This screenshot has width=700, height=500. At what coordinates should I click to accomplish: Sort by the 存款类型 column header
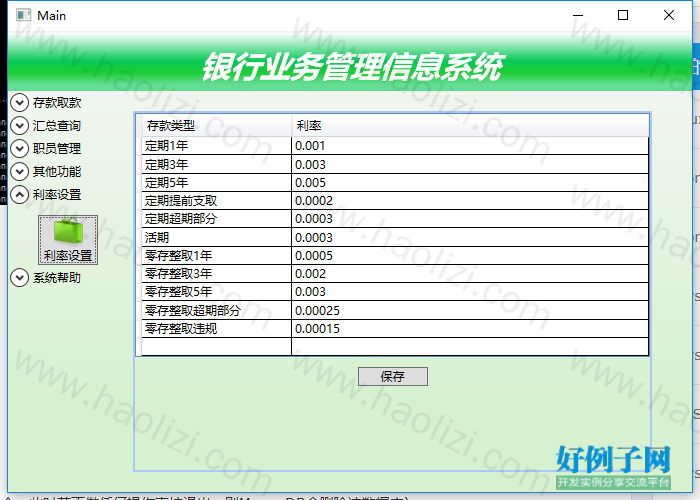click(x=217, y=126)
